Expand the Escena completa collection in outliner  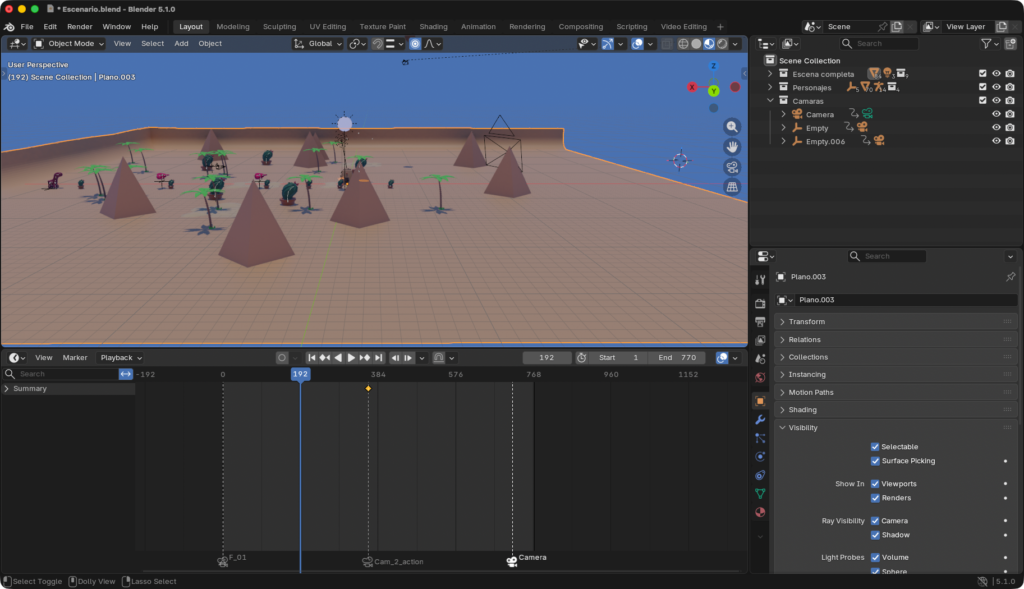coord(770,74)
